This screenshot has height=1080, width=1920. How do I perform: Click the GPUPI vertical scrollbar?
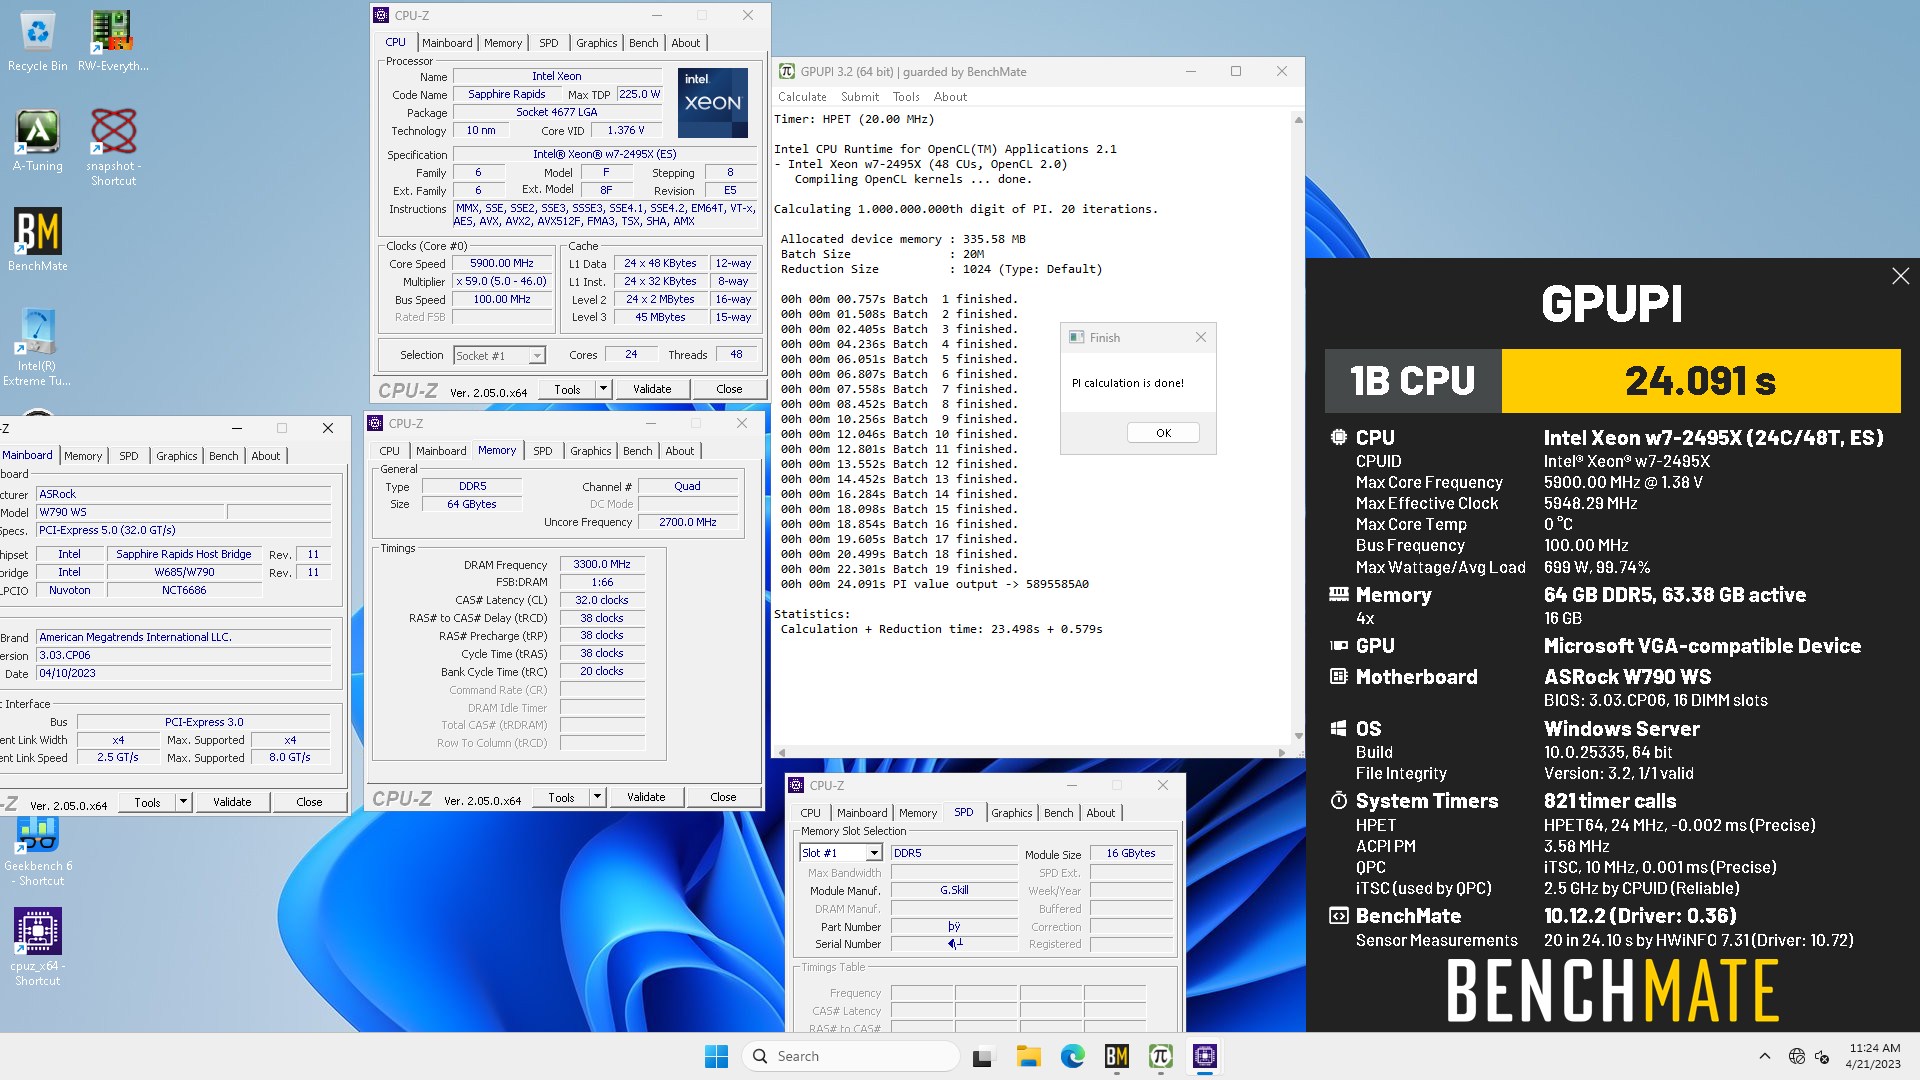pyautogui.click(x=1298, y=428)
